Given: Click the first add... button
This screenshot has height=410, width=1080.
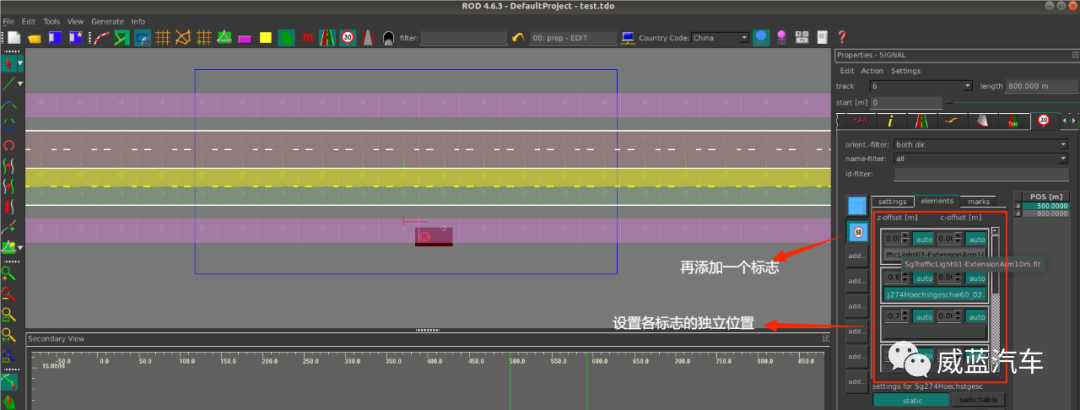Looking at the screenshot, I should 858,256.
